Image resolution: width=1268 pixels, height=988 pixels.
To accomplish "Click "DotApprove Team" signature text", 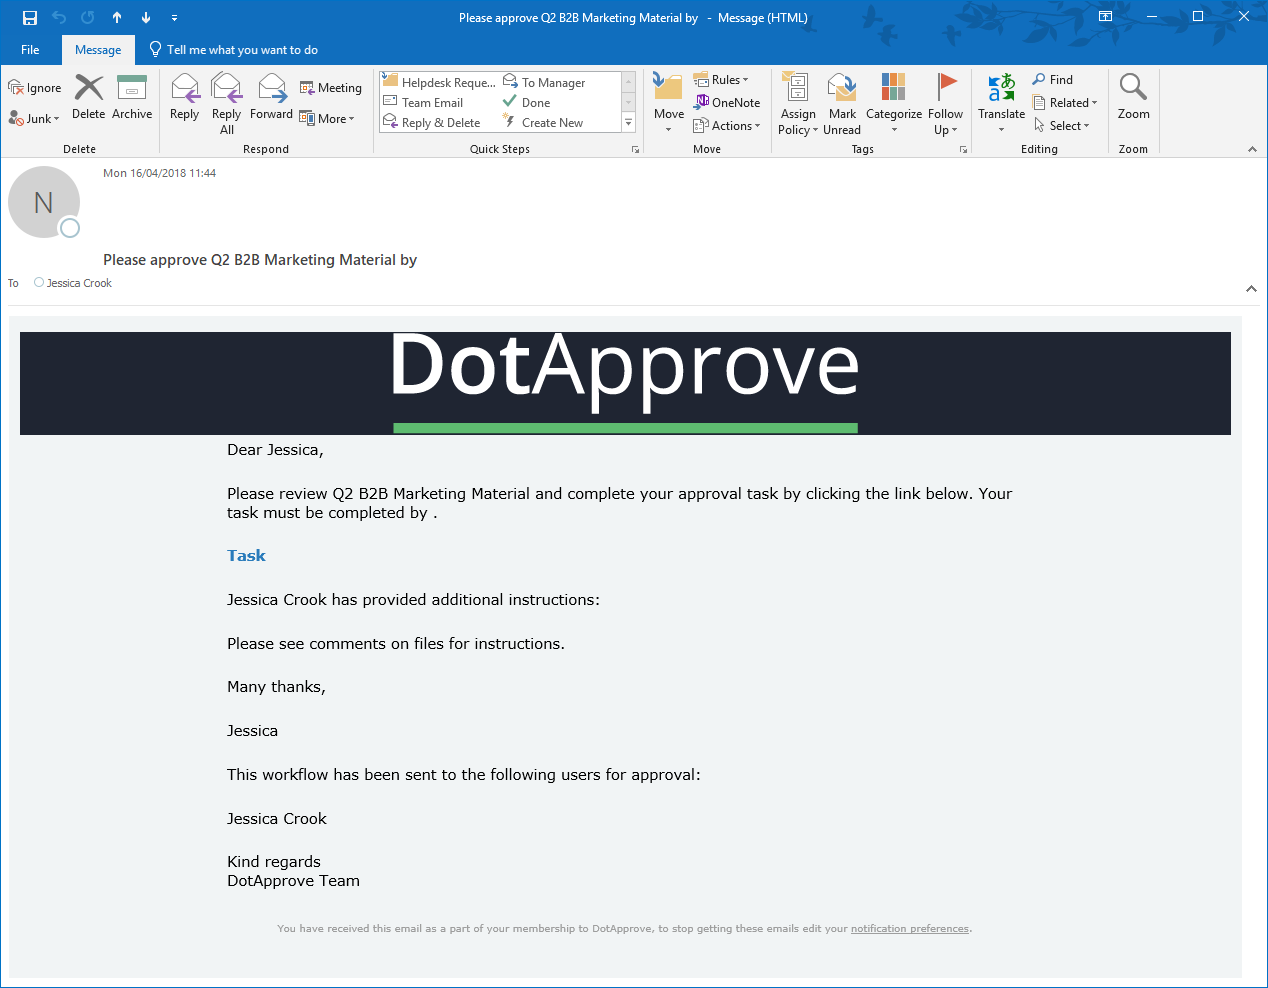I will [293, 881].
